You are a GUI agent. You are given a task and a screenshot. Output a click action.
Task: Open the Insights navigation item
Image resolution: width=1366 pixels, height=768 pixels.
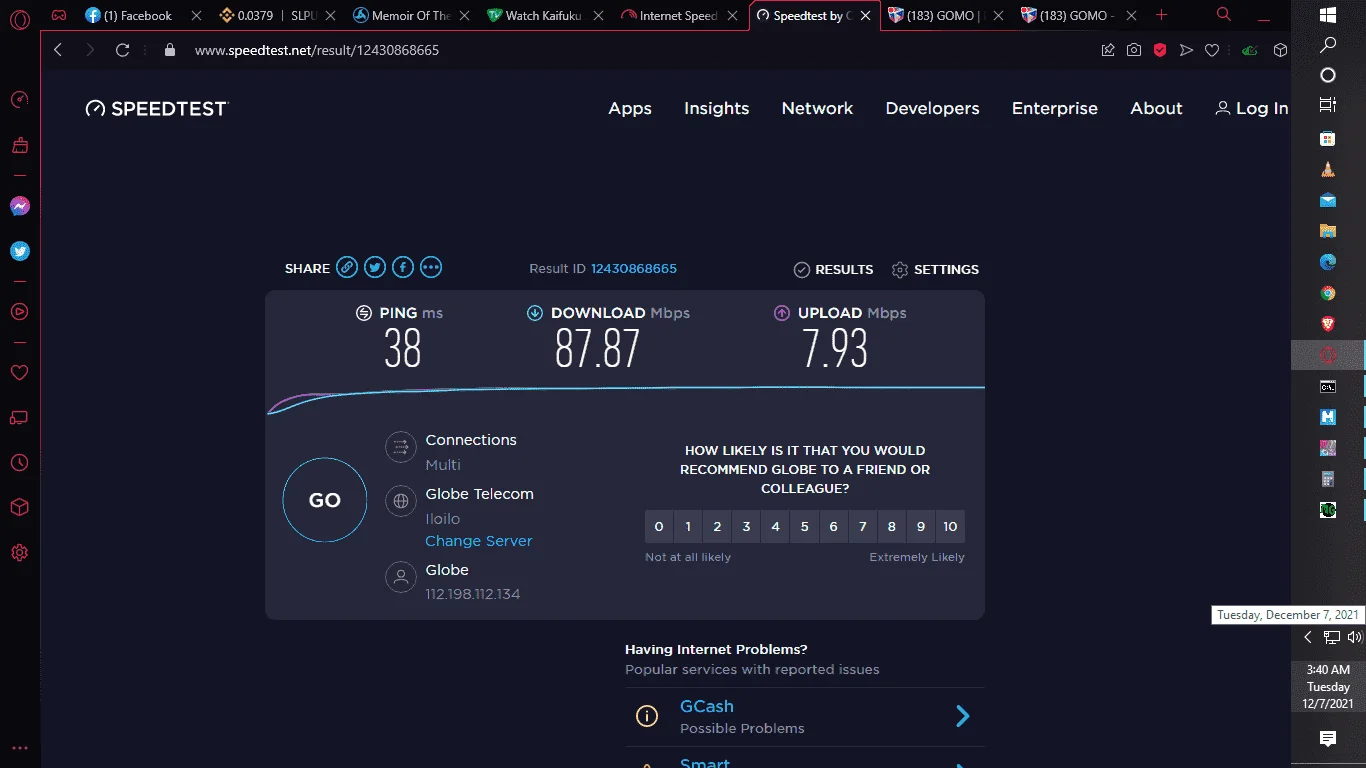click(716, 108)
